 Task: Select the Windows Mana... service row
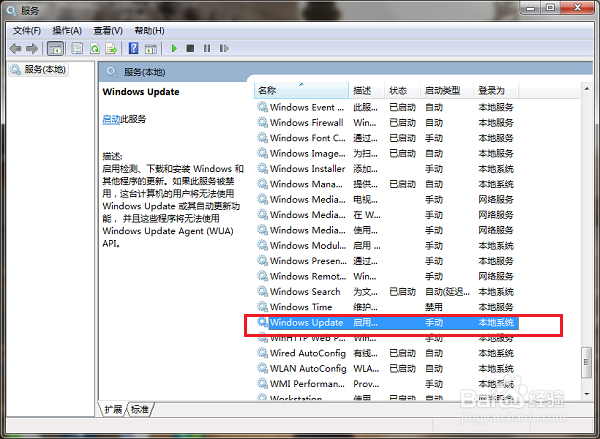[x=387, y=184]
